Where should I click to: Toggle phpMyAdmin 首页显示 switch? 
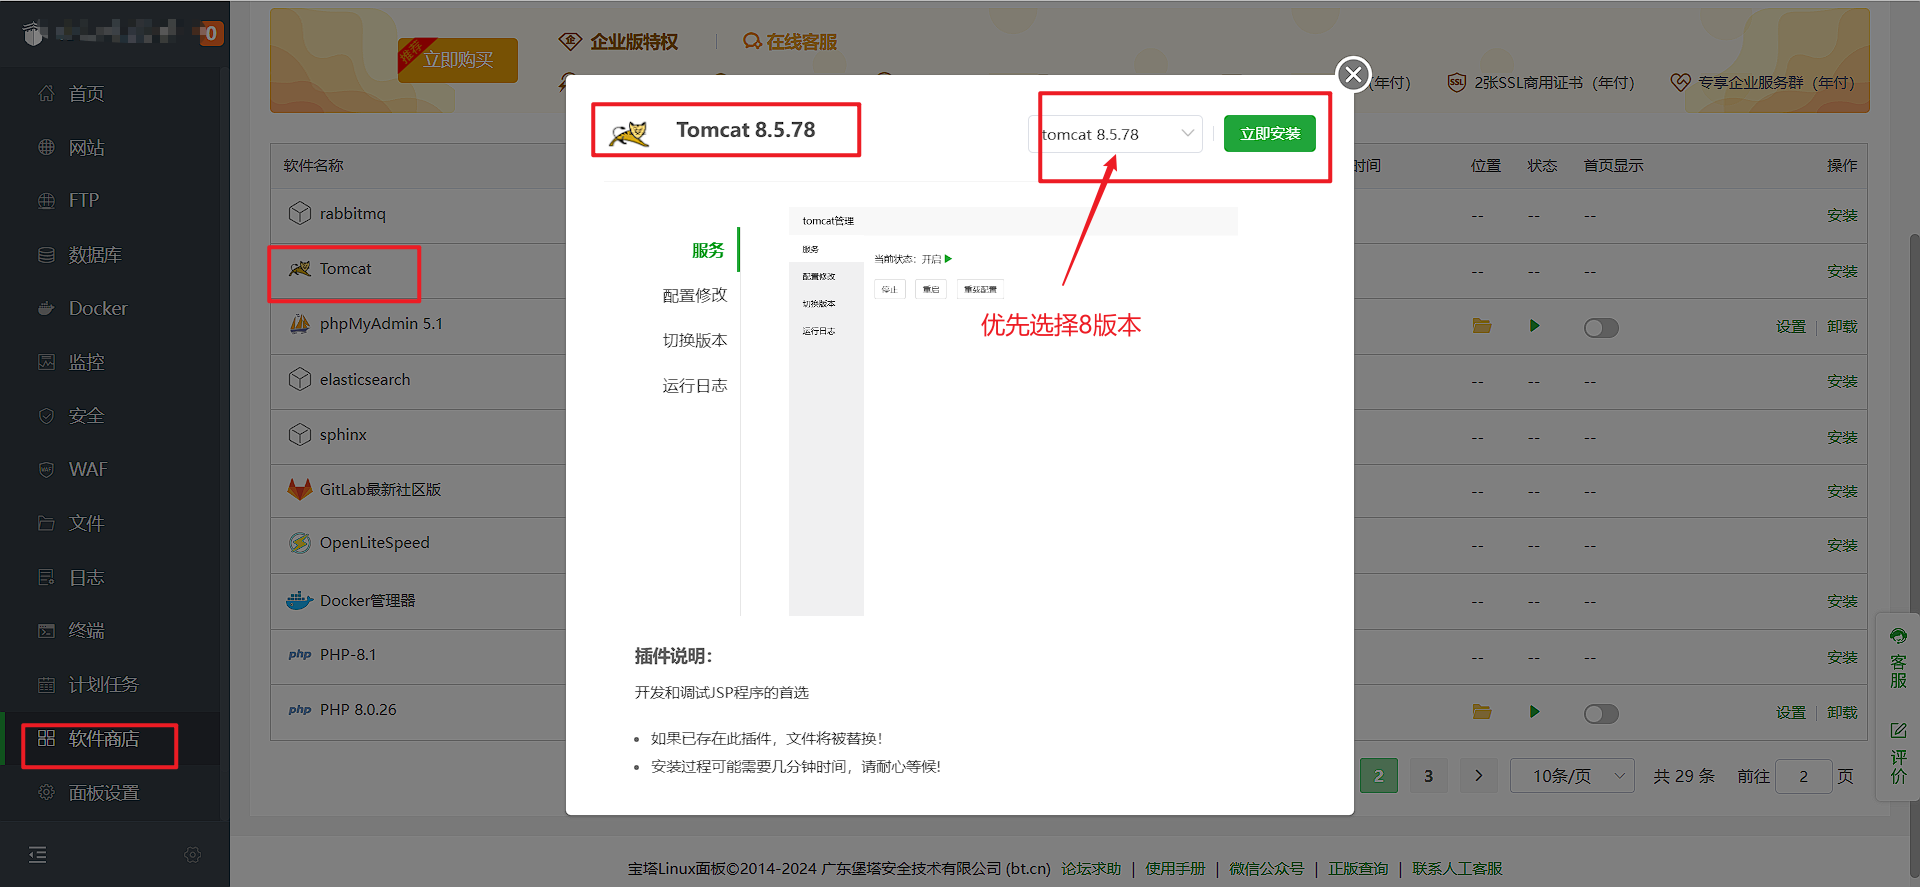coord(1601,327)
